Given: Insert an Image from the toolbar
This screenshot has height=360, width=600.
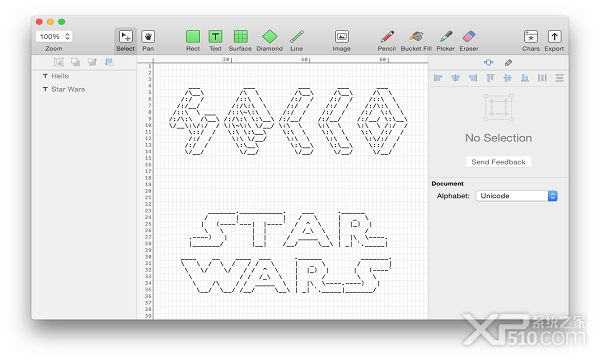Looking at the screenshot, I should tap(341, 41).
